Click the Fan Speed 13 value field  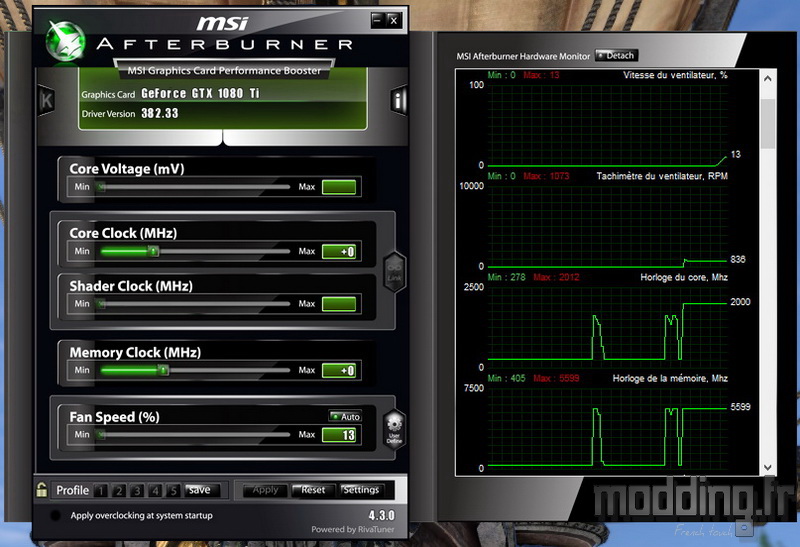point(339,435)
